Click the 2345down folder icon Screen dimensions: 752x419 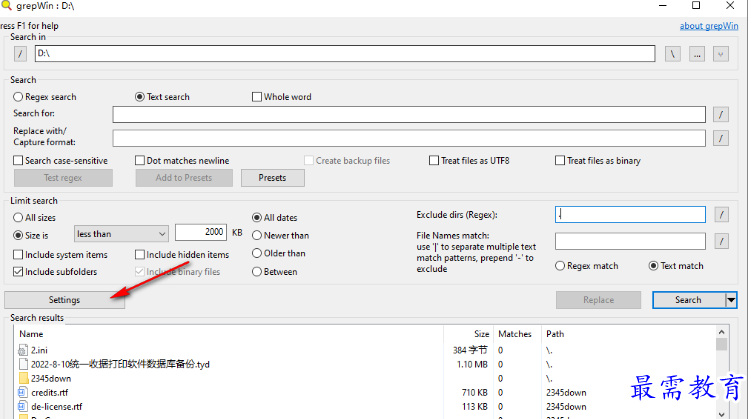[x=24, y=378]
